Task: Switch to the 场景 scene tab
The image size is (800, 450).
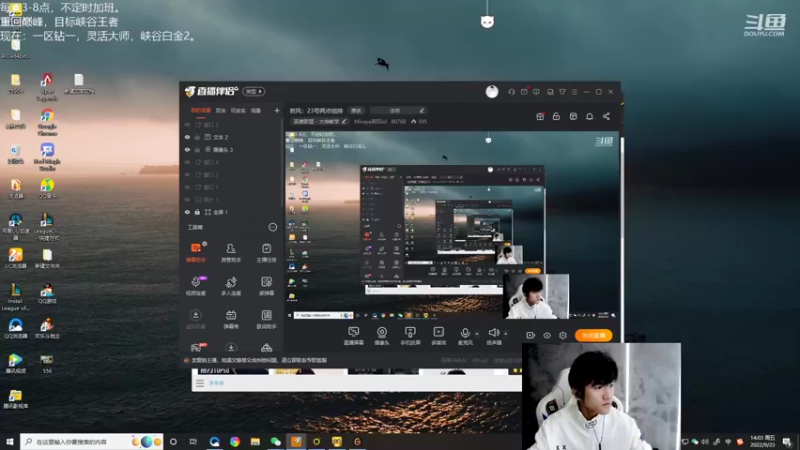Action: 256,110
